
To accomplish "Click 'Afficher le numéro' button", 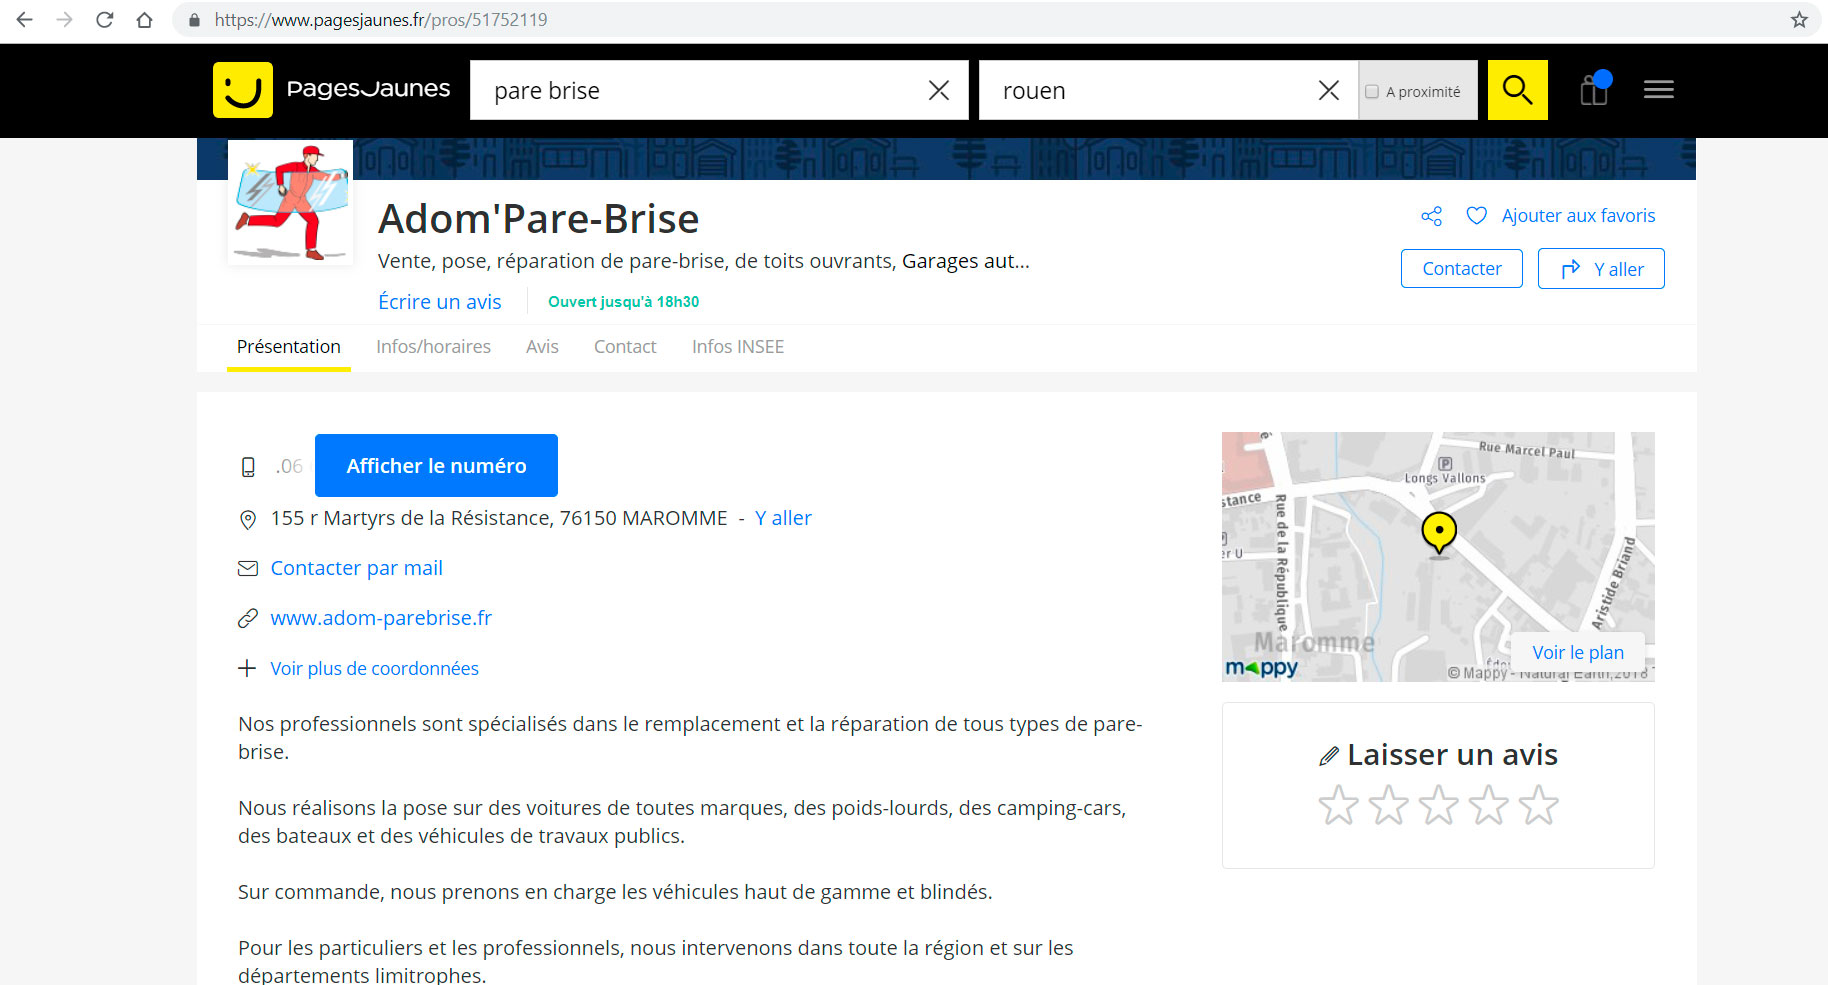I will tap(436, 466).
